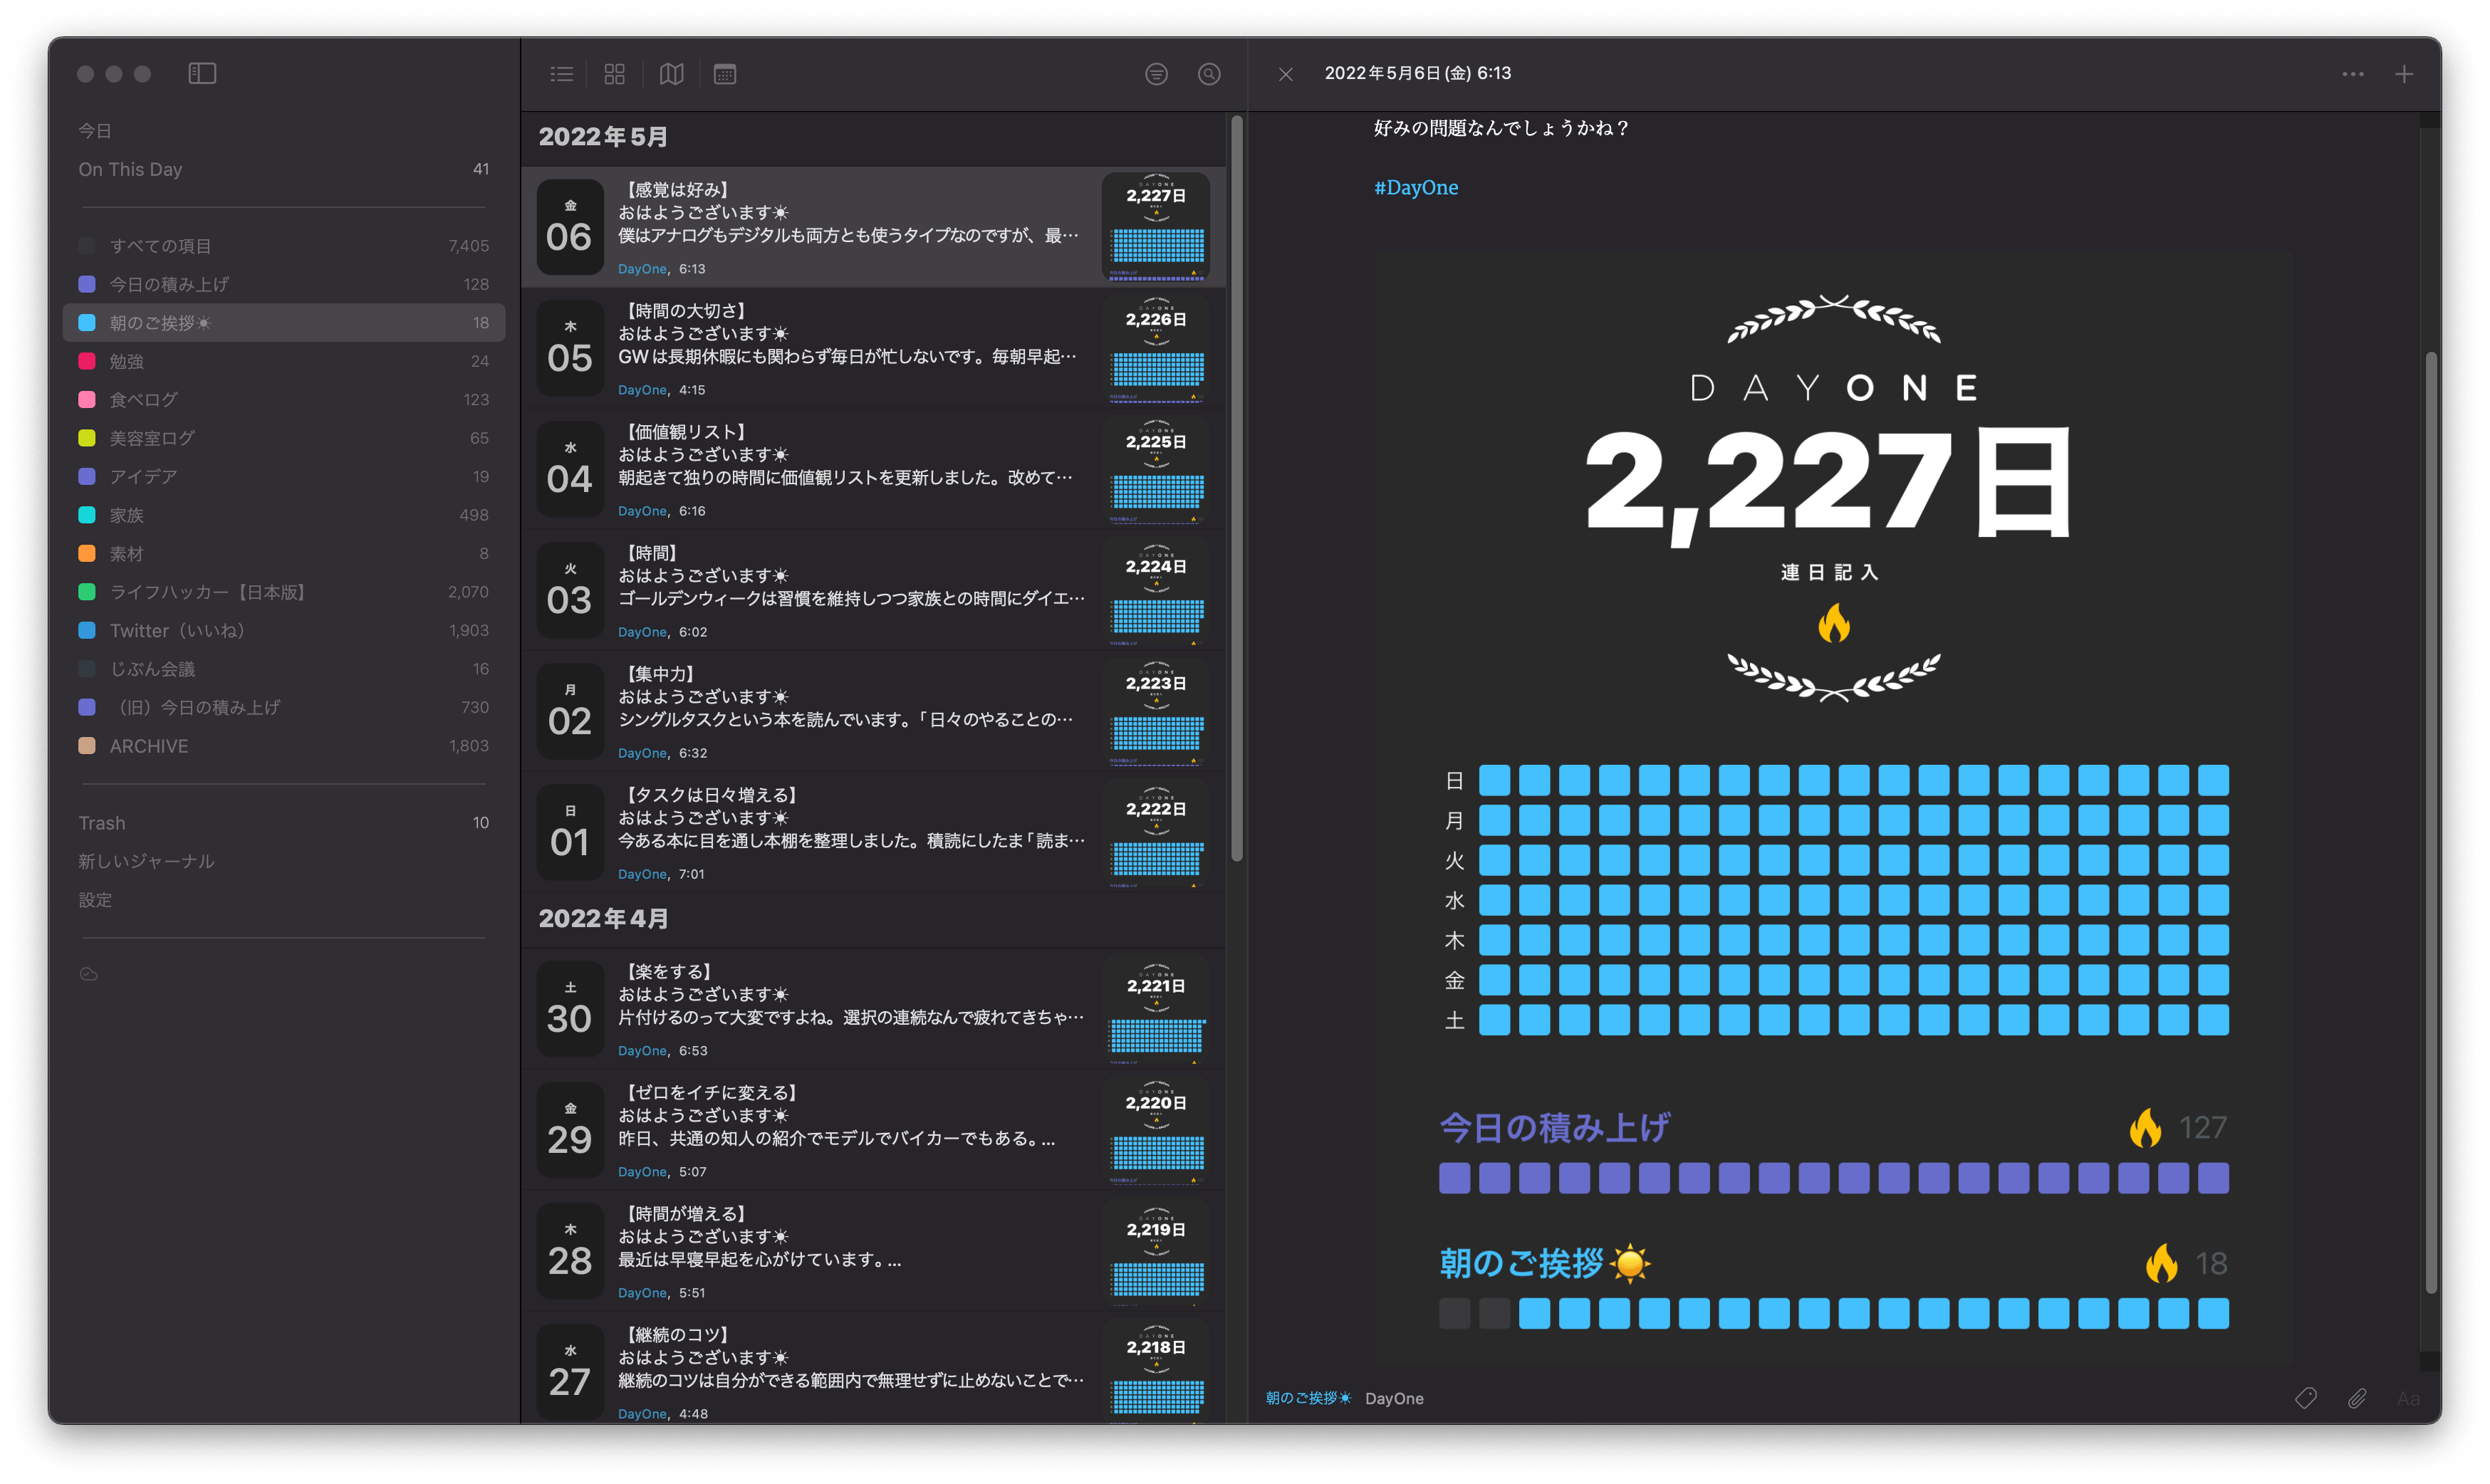Open the search icon in entry list toolbar
Screen dimensions: 2490x1484
[x=1209, y=74]
